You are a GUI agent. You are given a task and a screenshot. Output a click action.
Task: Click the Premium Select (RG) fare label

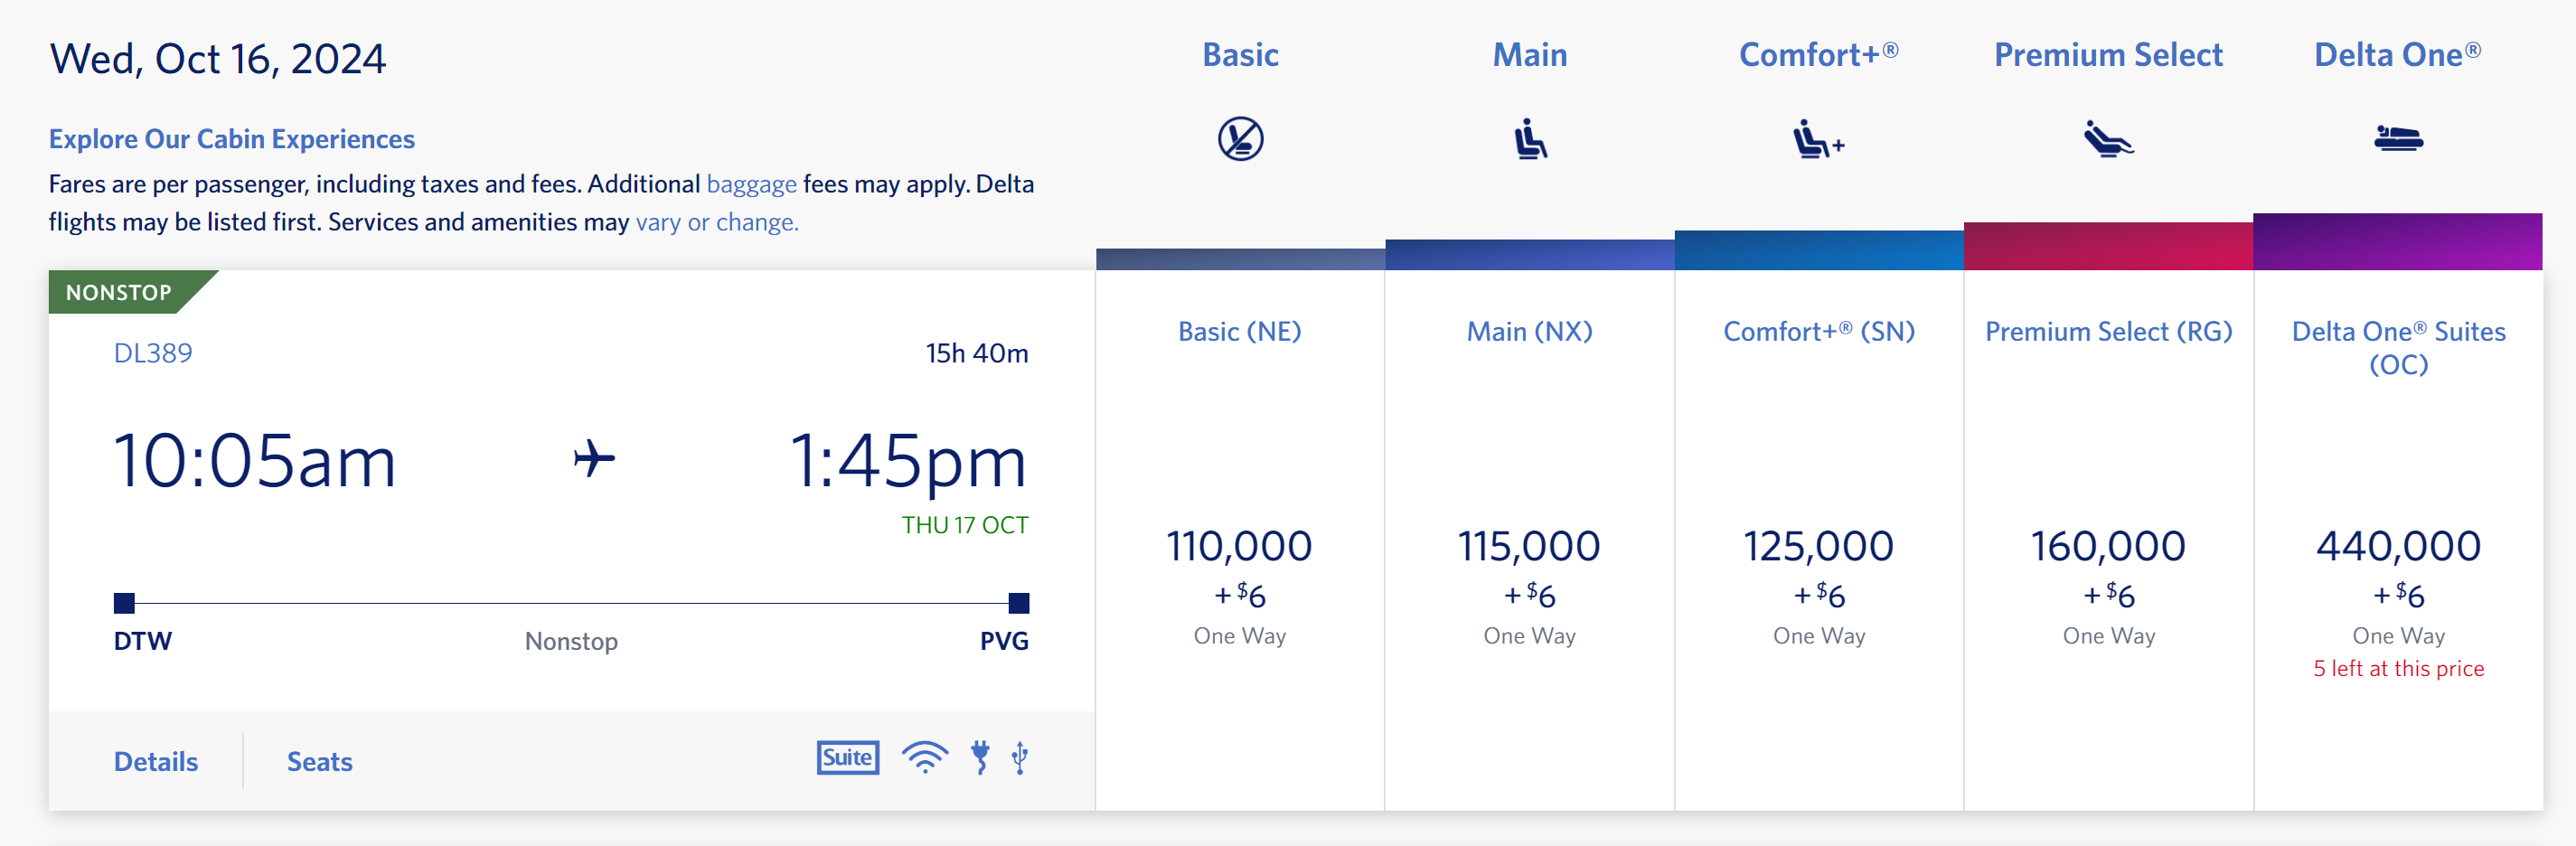[2108, 331]
